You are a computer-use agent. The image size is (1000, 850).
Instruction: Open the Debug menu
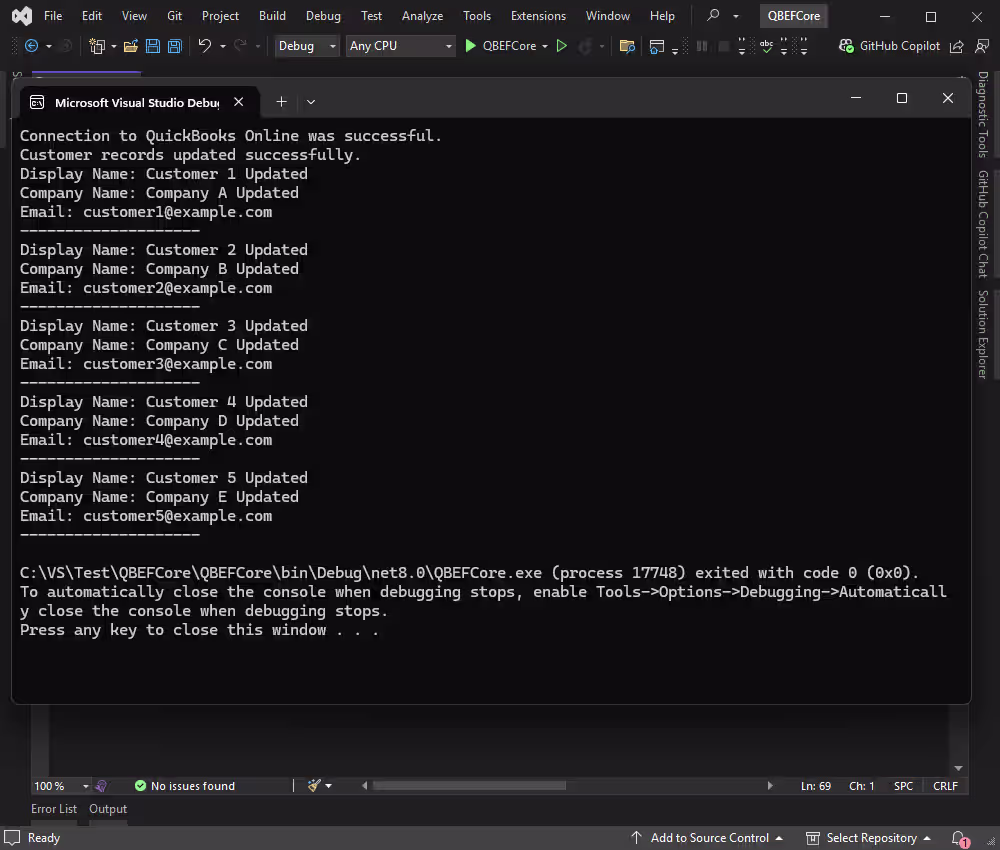323,16
